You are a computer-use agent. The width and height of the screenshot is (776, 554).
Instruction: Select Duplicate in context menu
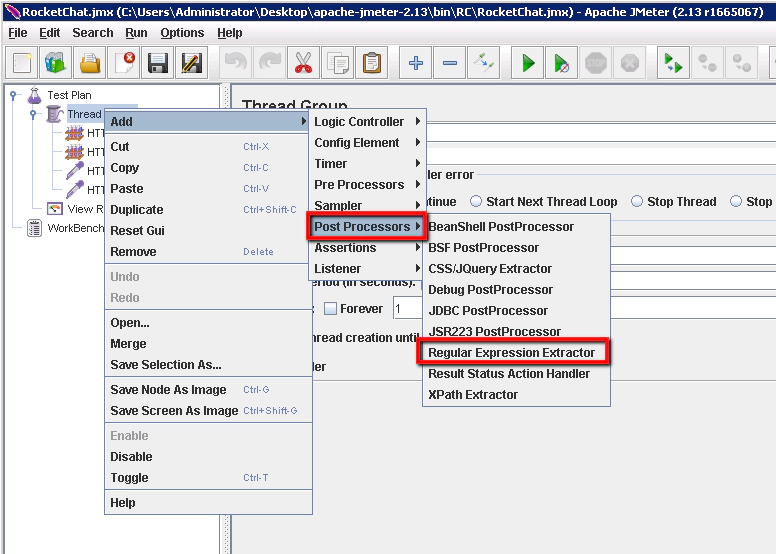(207, 210)
